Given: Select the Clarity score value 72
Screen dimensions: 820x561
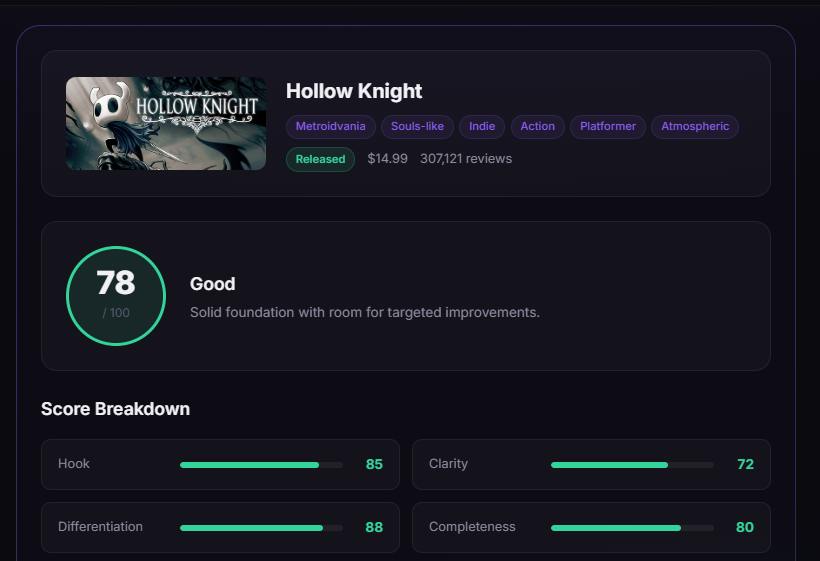Looking at the screenshot, I should click(x=745, y=465).
